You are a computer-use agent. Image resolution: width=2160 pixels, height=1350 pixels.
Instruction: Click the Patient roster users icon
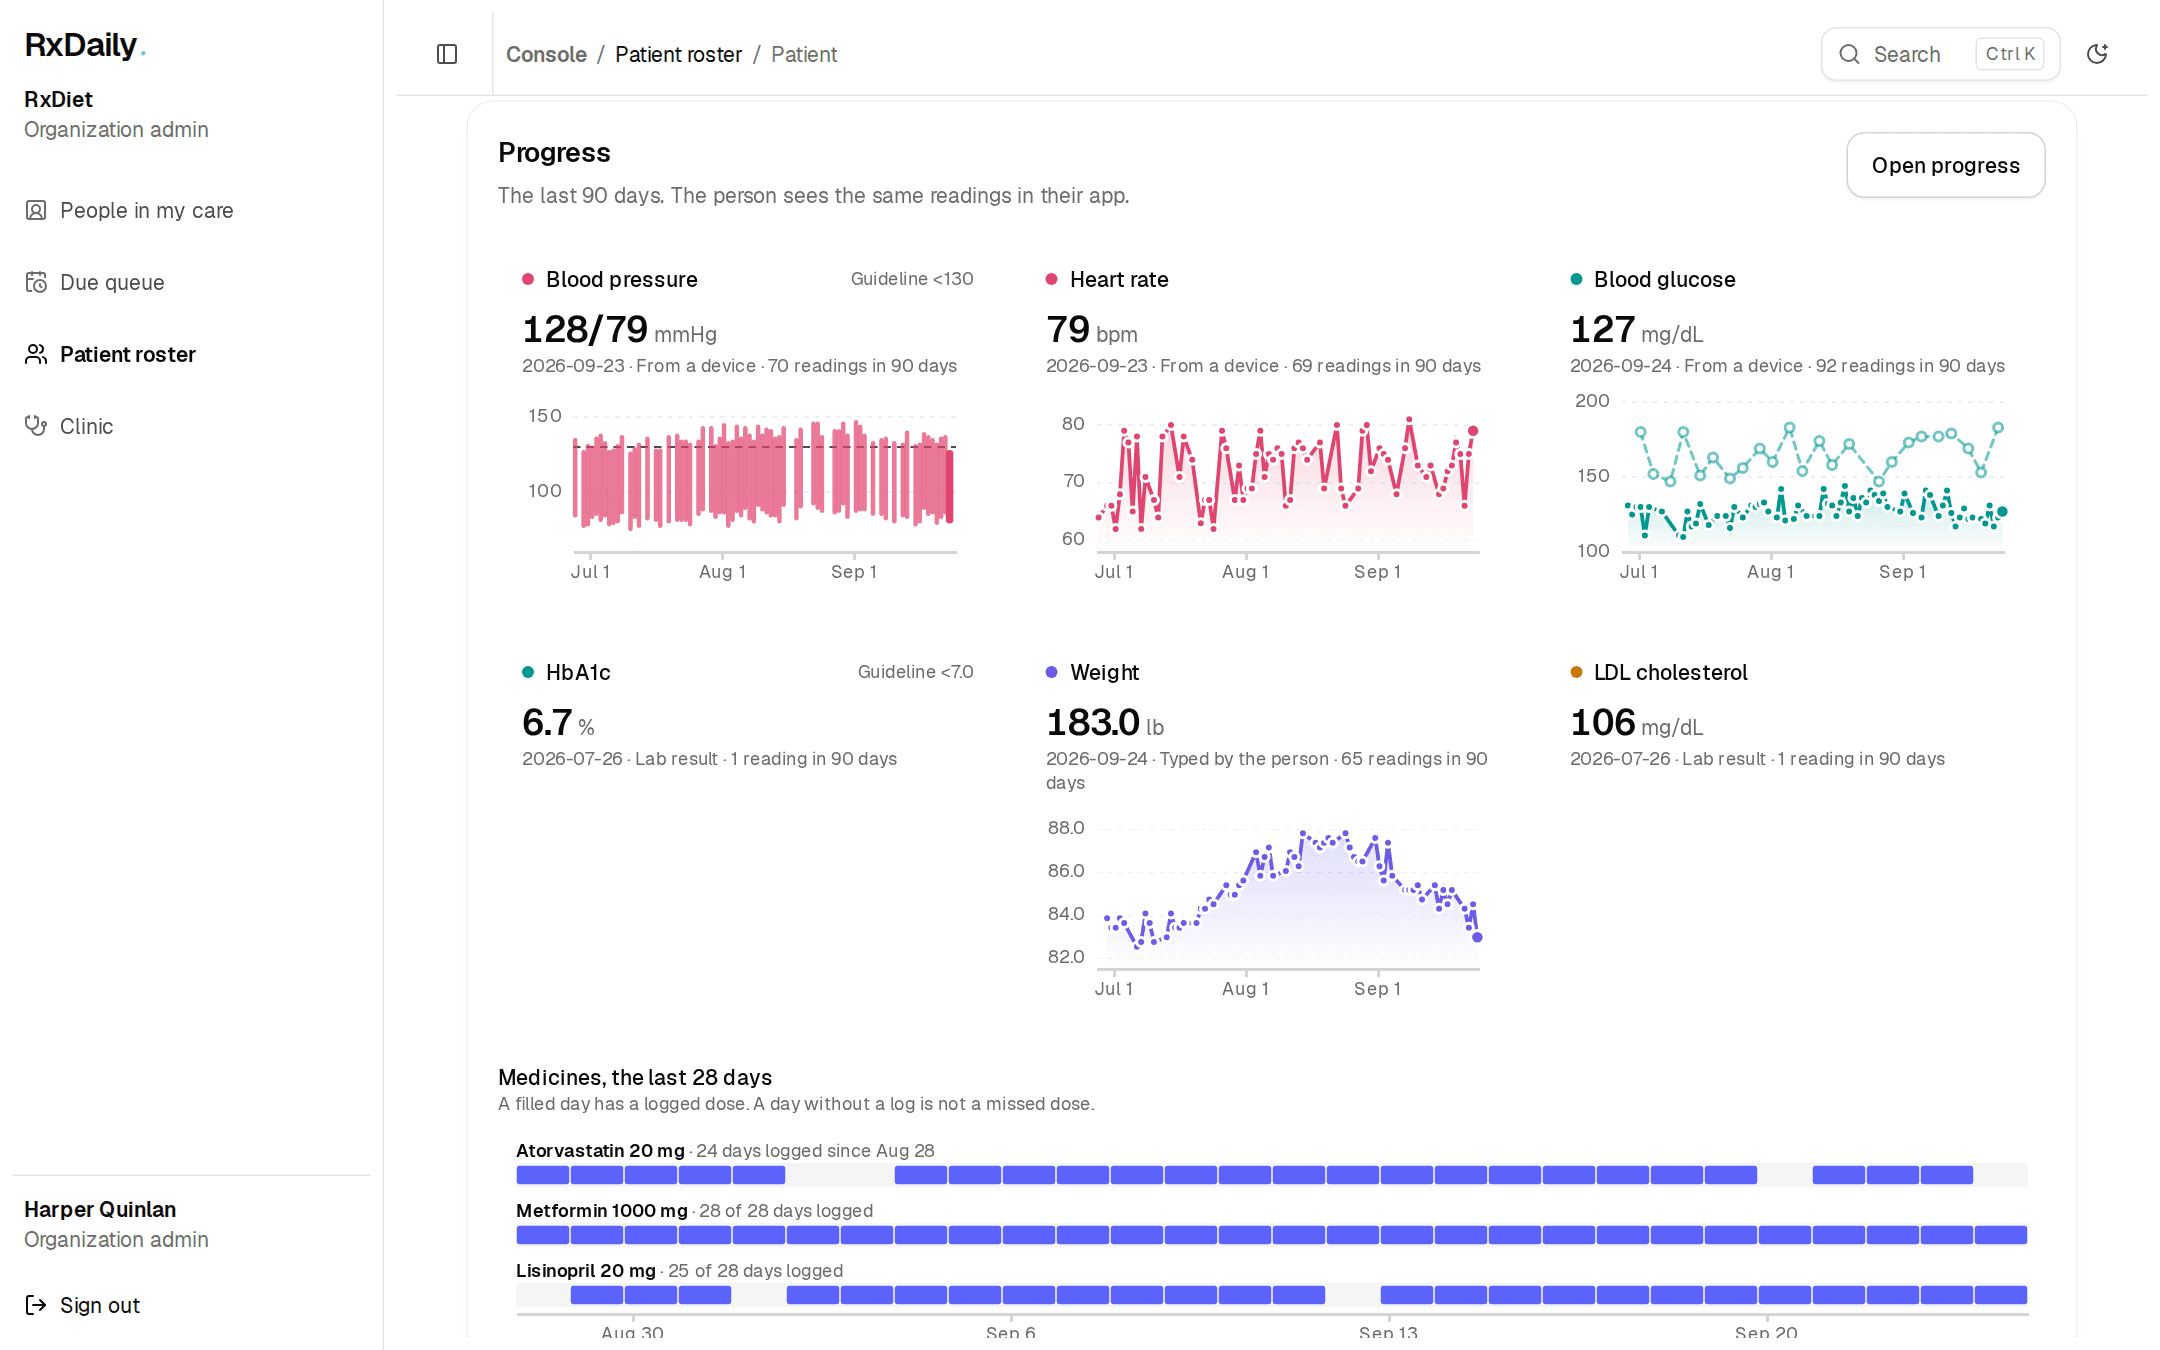pos(36,354)
